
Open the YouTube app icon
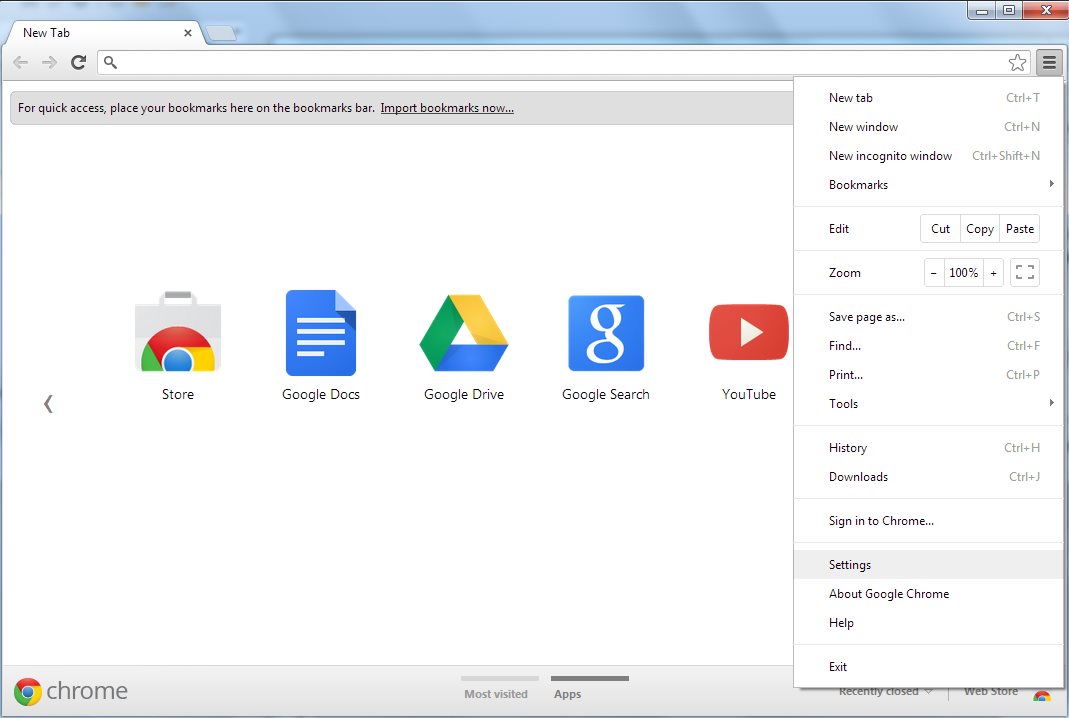(749, 332)
